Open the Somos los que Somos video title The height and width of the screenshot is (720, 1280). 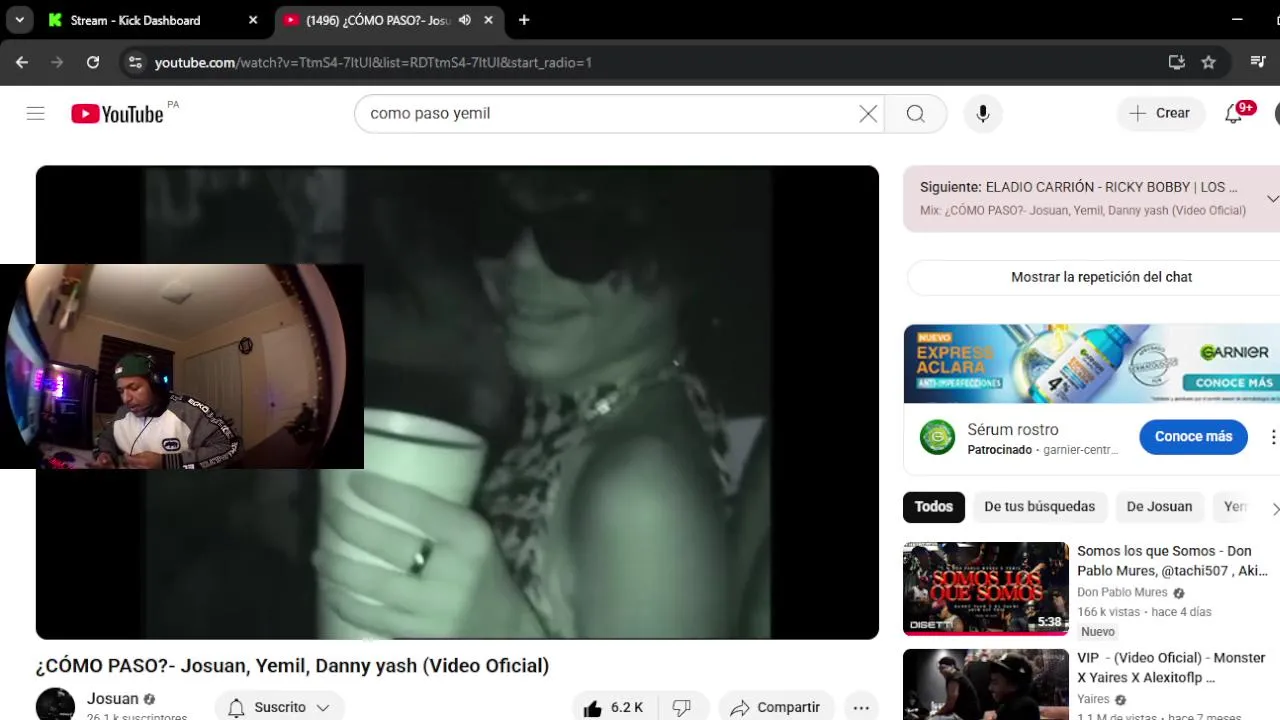[x=1172, y=561]
